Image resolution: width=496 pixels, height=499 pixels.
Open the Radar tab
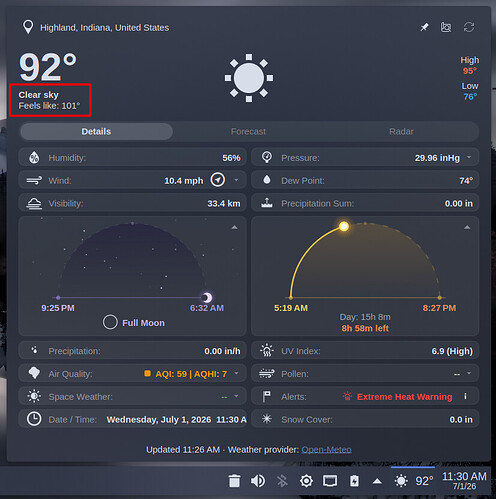pos(401,131)
